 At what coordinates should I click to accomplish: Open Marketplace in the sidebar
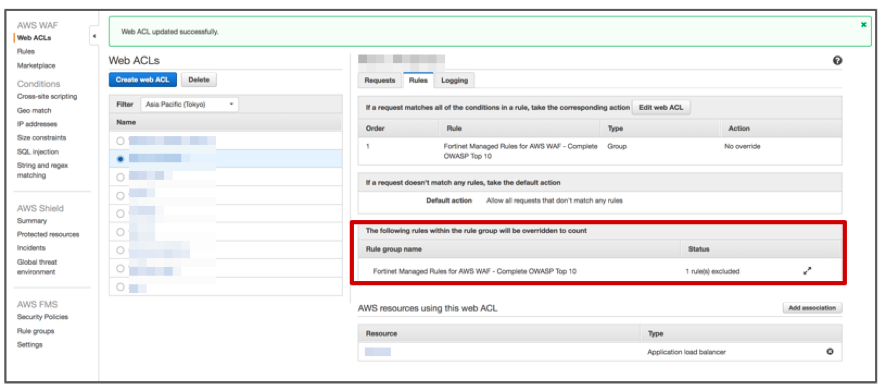point(36,65)
